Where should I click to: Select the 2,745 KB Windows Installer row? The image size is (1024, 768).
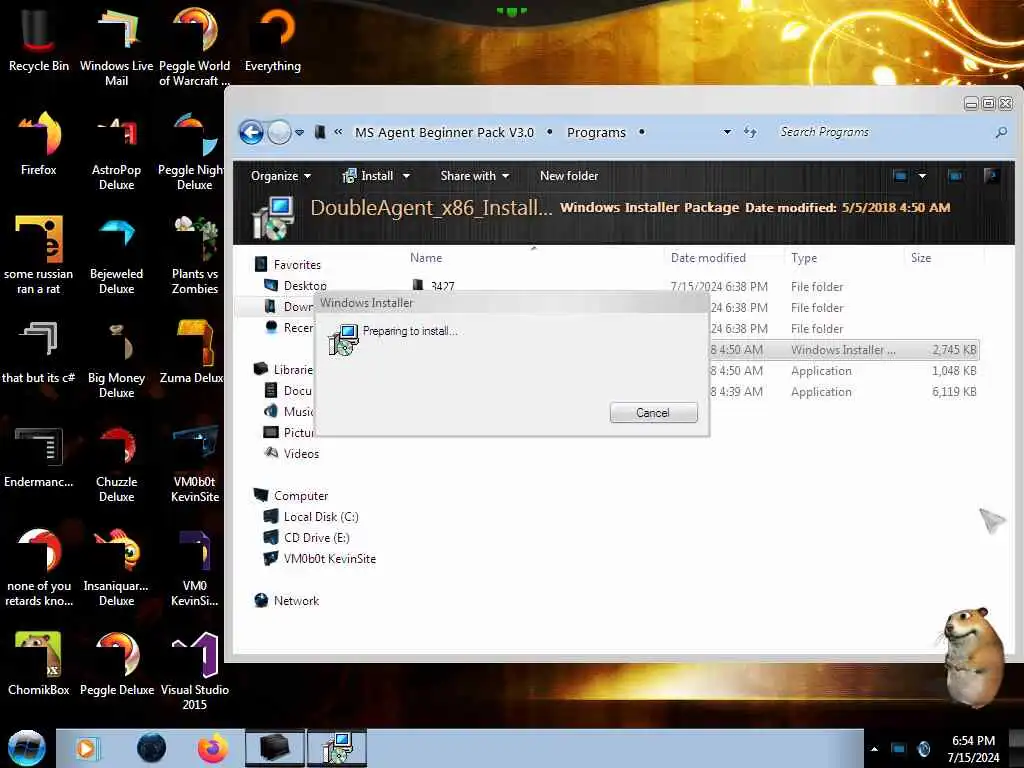(x=844, y=349)
